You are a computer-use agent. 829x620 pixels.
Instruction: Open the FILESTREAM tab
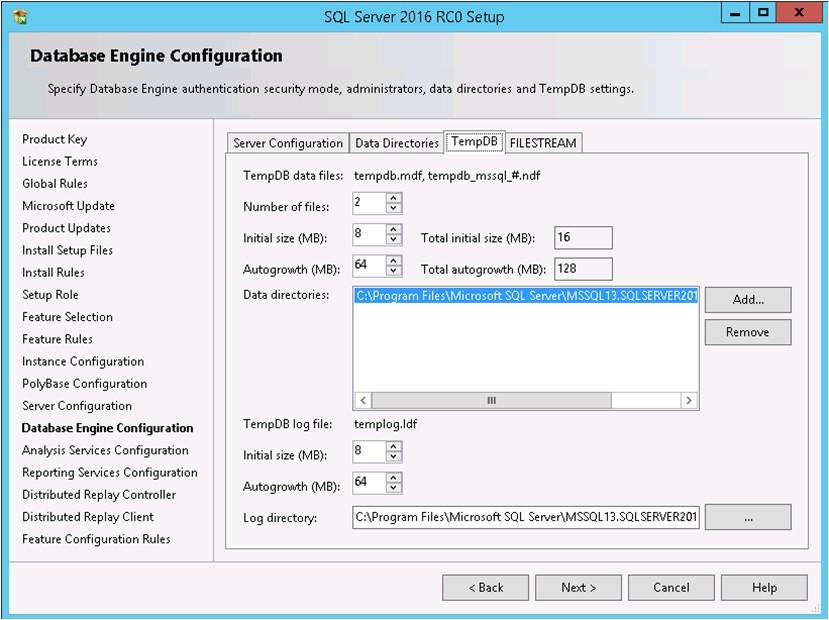(x=543, y=143)
